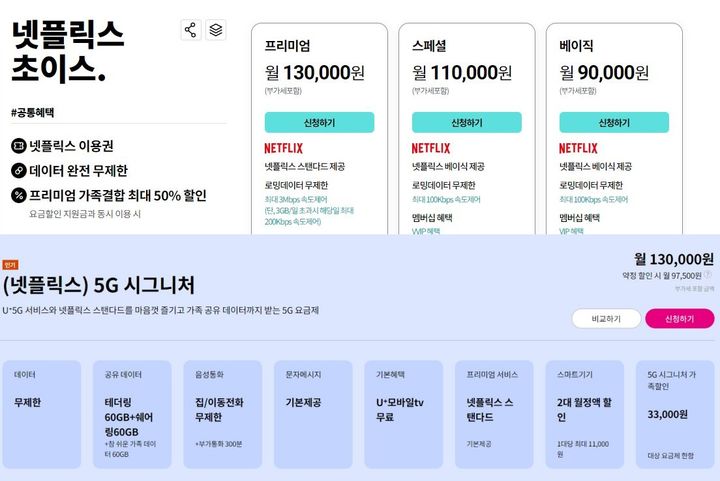The height and width of the screenshot is (481, 720).
Task: Click the ticket icon beside 넷플릭스 이용권
Action: click(x=18, y=146)
